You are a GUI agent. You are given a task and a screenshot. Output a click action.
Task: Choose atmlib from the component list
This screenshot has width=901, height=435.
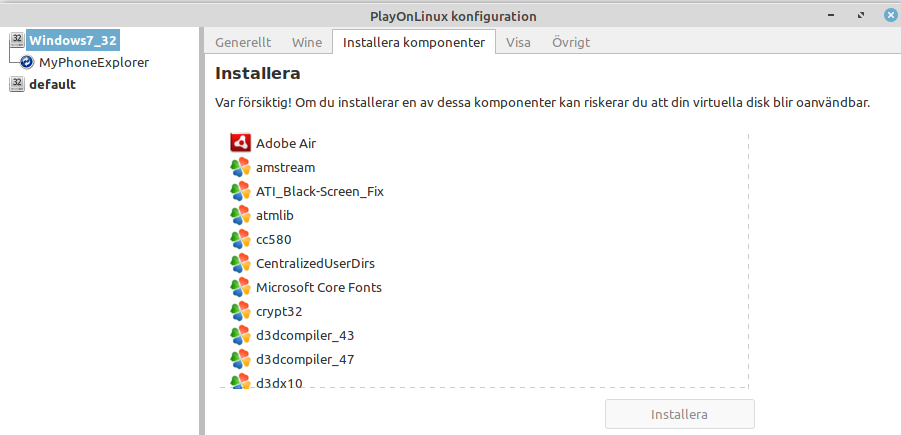click(275, 215)
